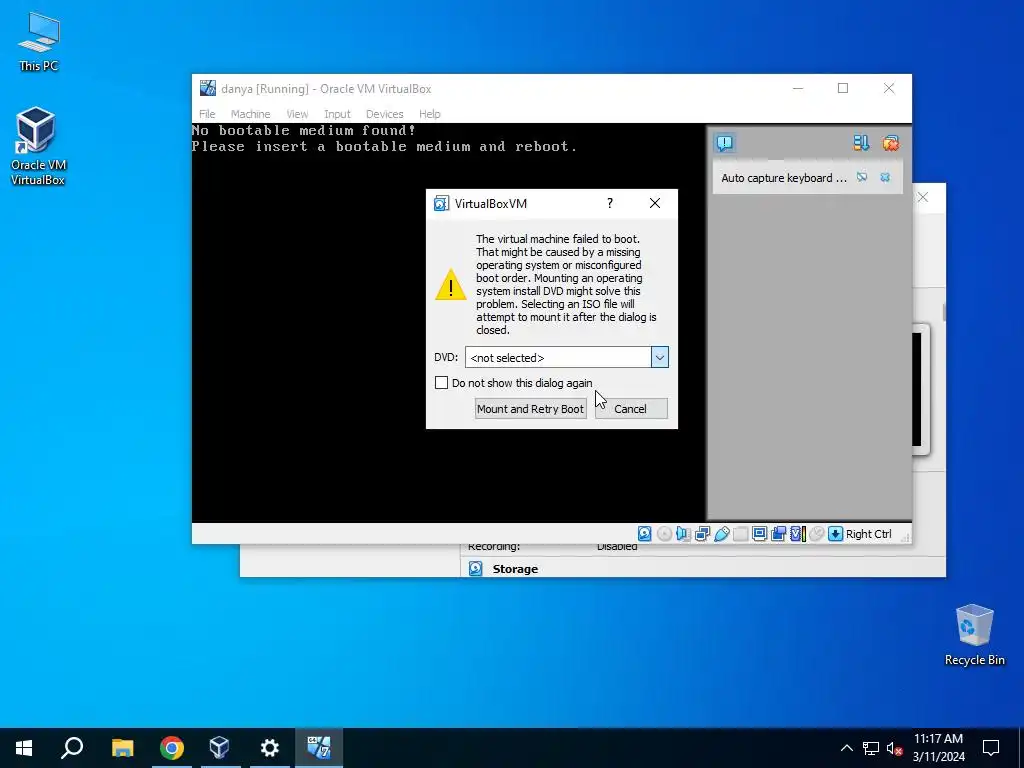Click the VM preview thumbnail in Manager window
This screenshot has width=1024, height=768.
[920, 389]
